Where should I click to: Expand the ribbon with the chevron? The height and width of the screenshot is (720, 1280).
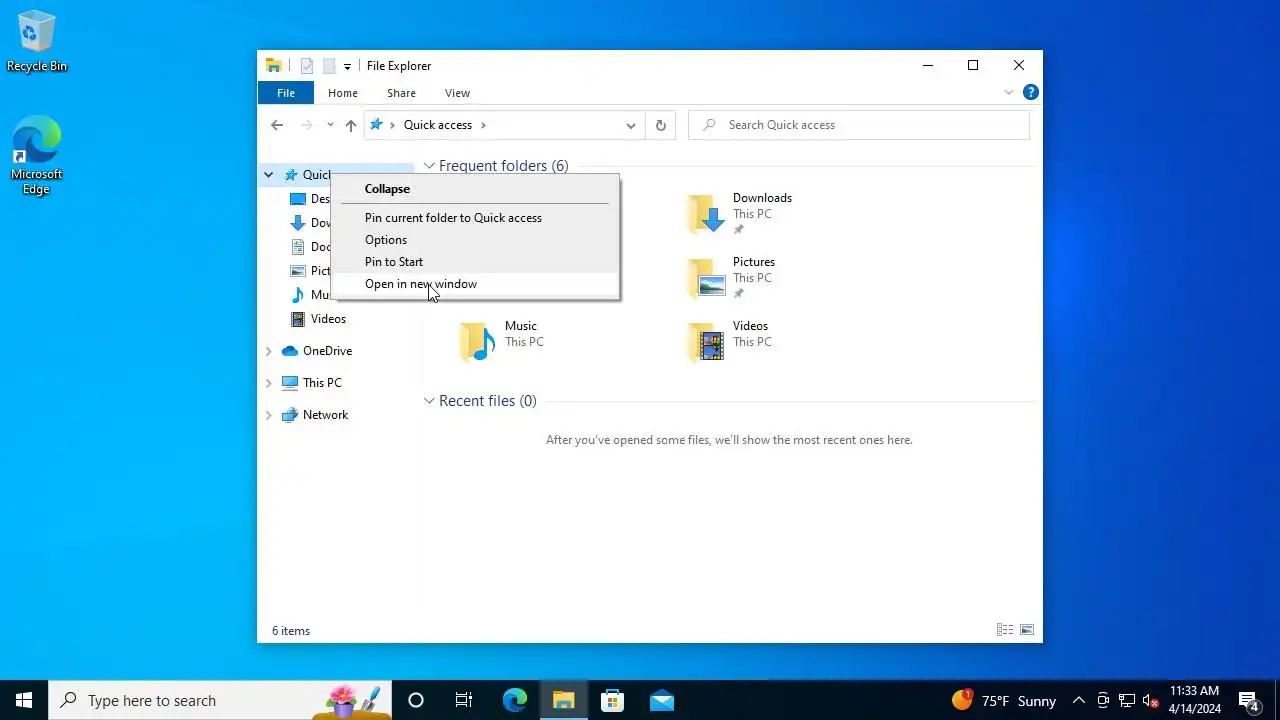1008,93
